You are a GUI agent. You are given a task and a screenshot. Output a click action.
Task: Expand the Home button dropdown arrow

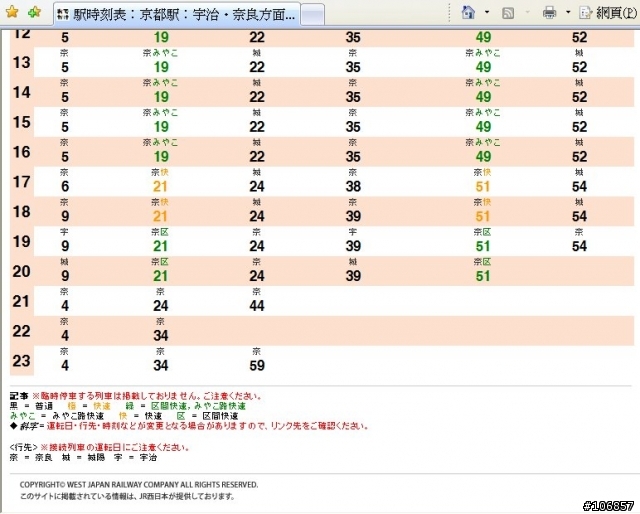tap(487, 13)
